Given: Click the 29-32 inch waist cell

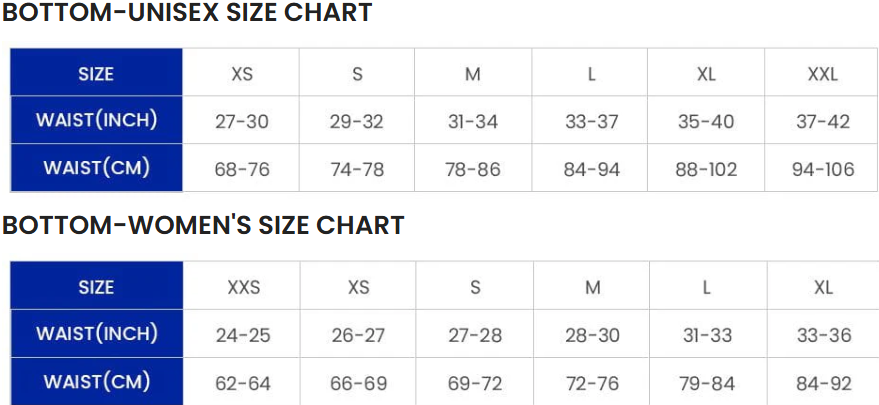Looking at the screenshot, I should (x=357, y=122).
